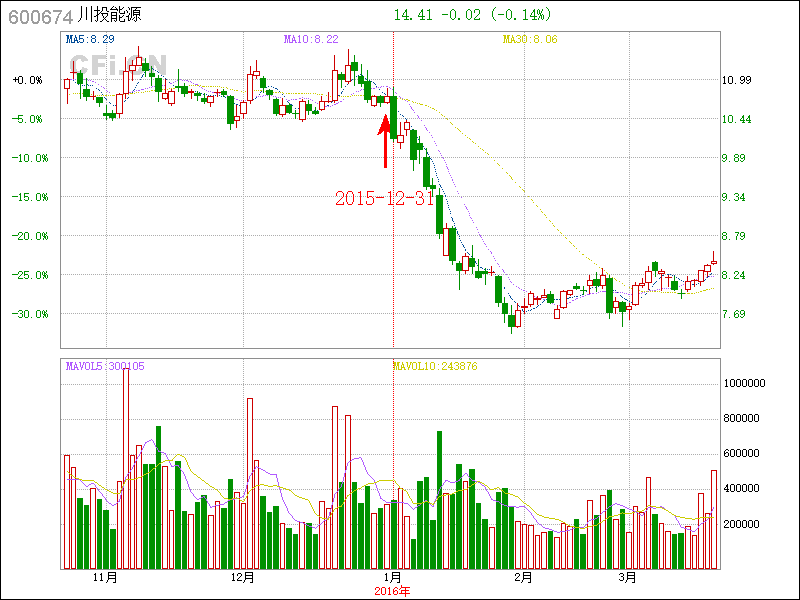Click the 3月 label on the time axis

coord(627,578)
